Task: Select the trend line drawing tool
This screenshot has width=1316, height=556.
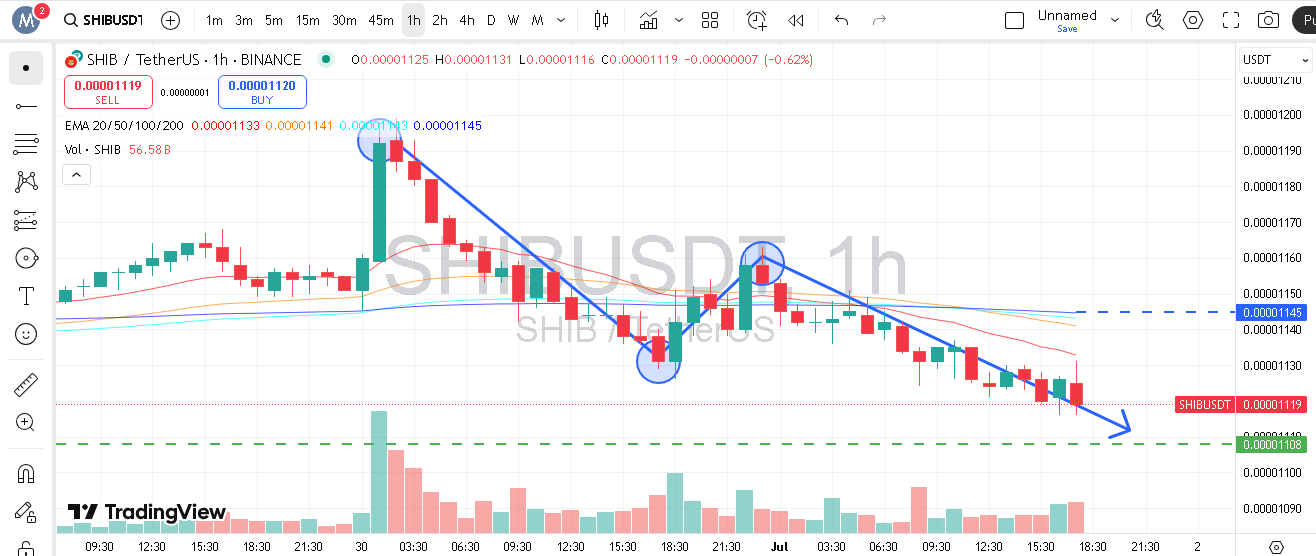Action: [x=26, y=106]
